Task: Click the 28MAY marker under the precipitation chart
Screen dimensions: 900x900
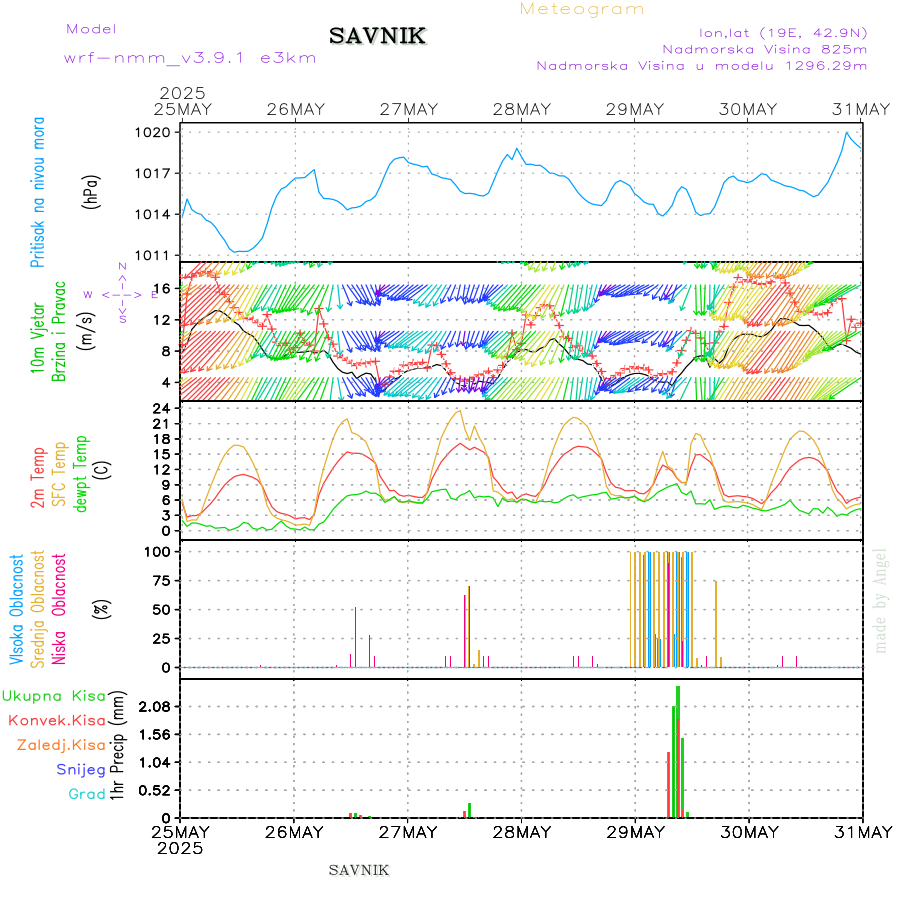Action: coord(521,832)
